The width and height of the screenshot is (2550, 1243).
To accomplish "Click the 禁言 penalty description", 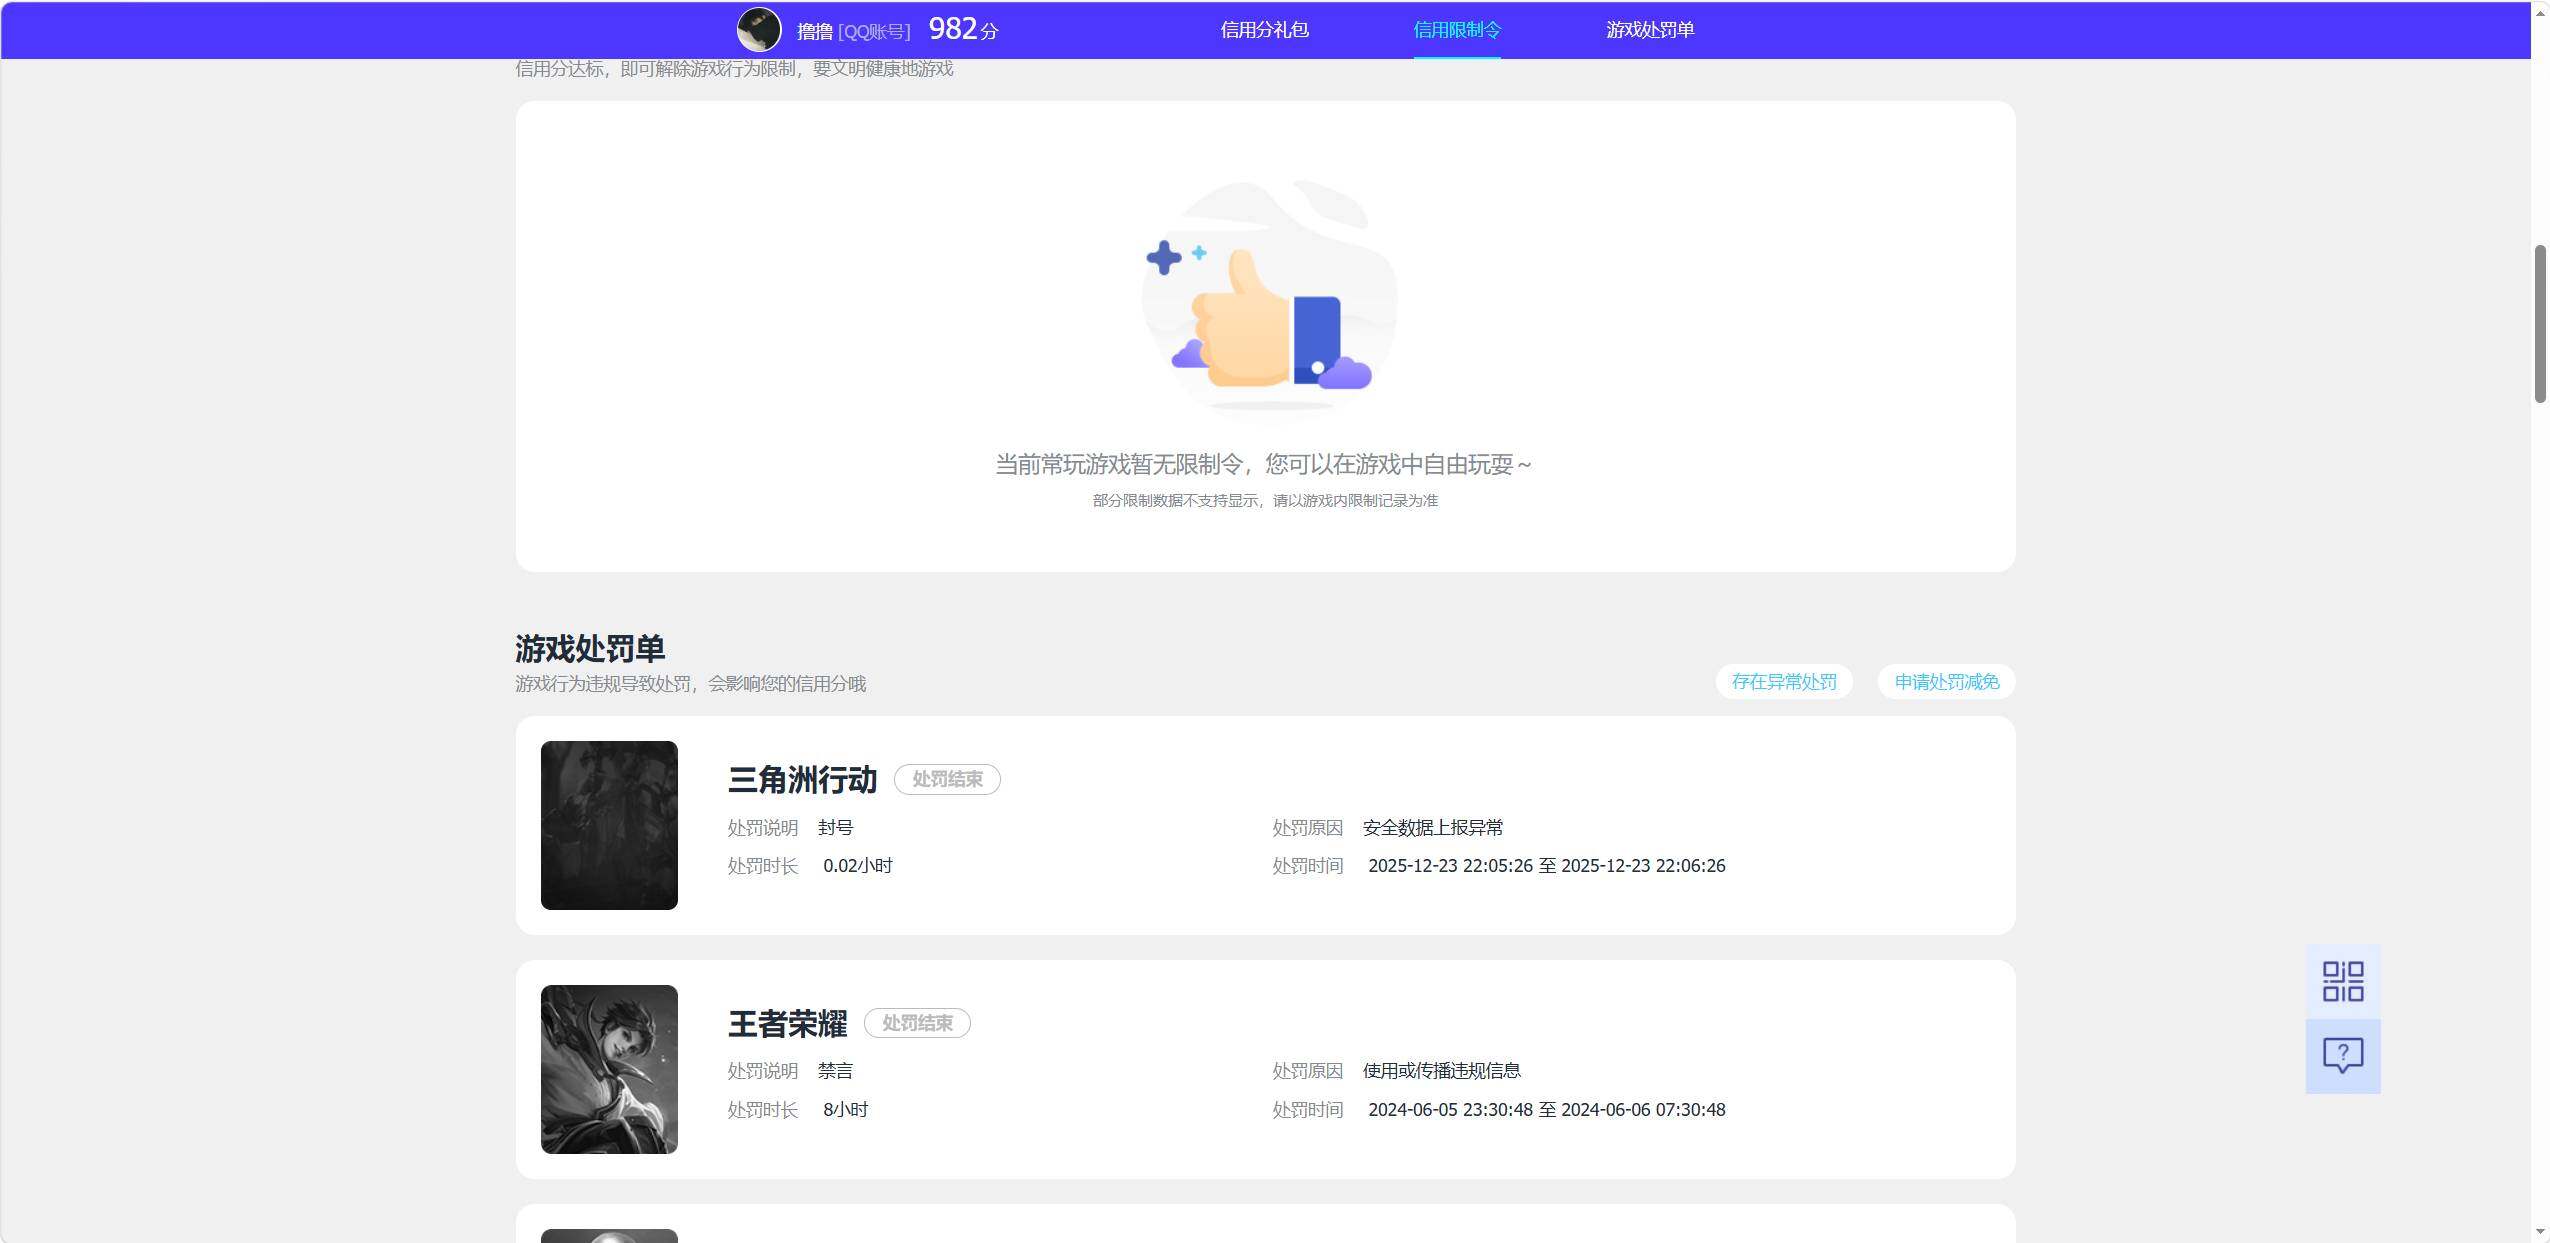I will point(835,1071).
